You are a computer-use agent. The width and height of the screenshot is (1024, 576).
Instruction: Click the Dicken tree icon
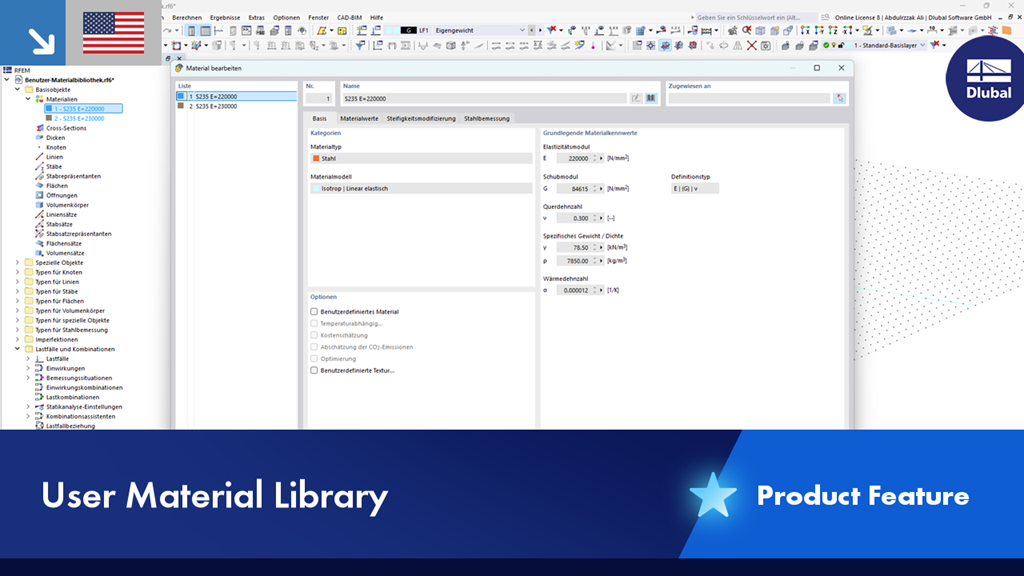[39, 138]
